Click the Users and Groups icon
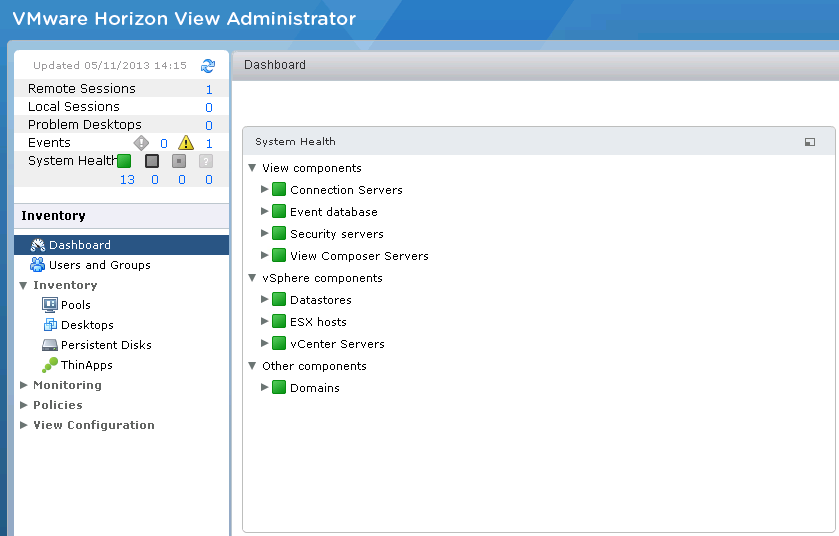 (38, 265)
